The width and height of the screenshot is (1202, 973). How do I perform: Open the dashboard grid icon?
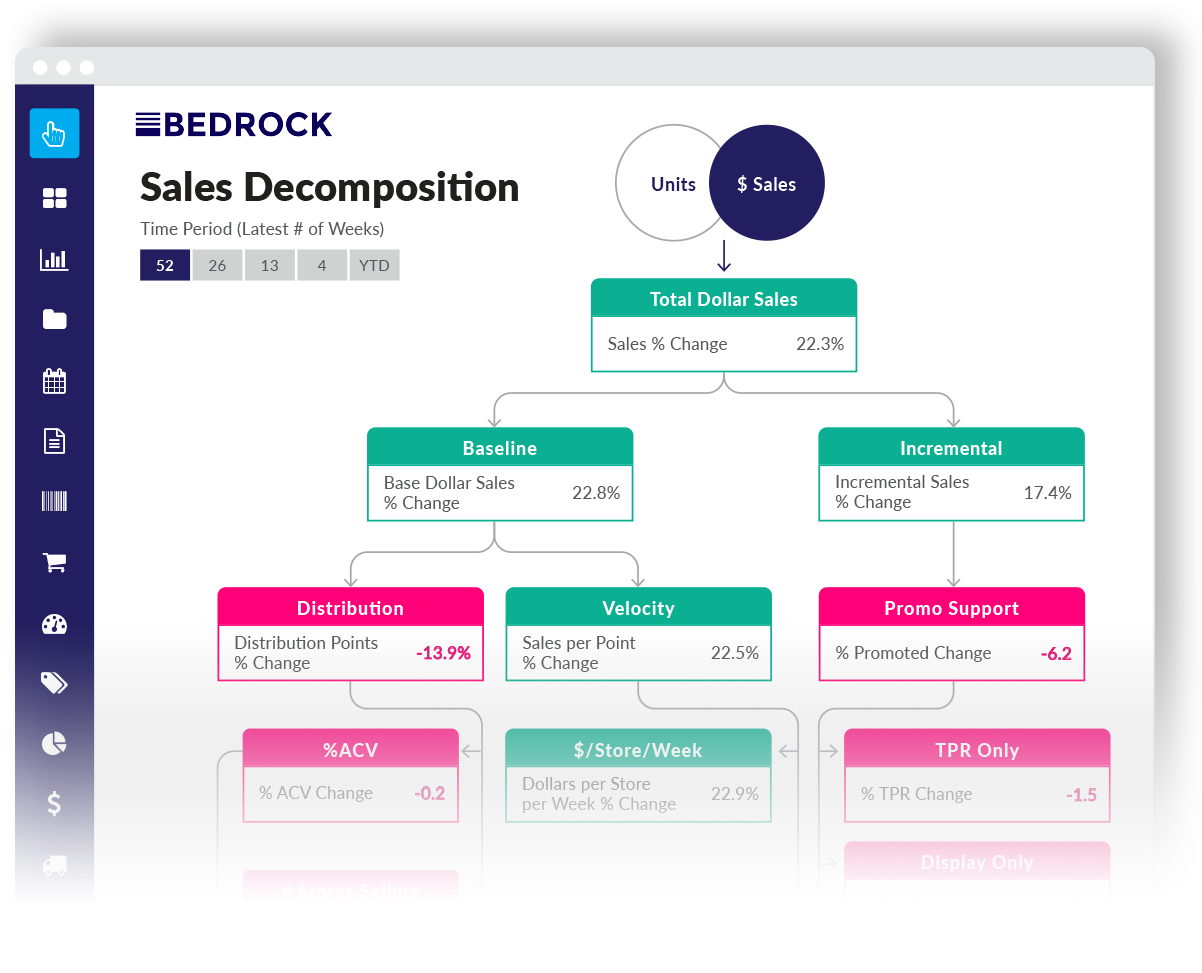(54, 198)
